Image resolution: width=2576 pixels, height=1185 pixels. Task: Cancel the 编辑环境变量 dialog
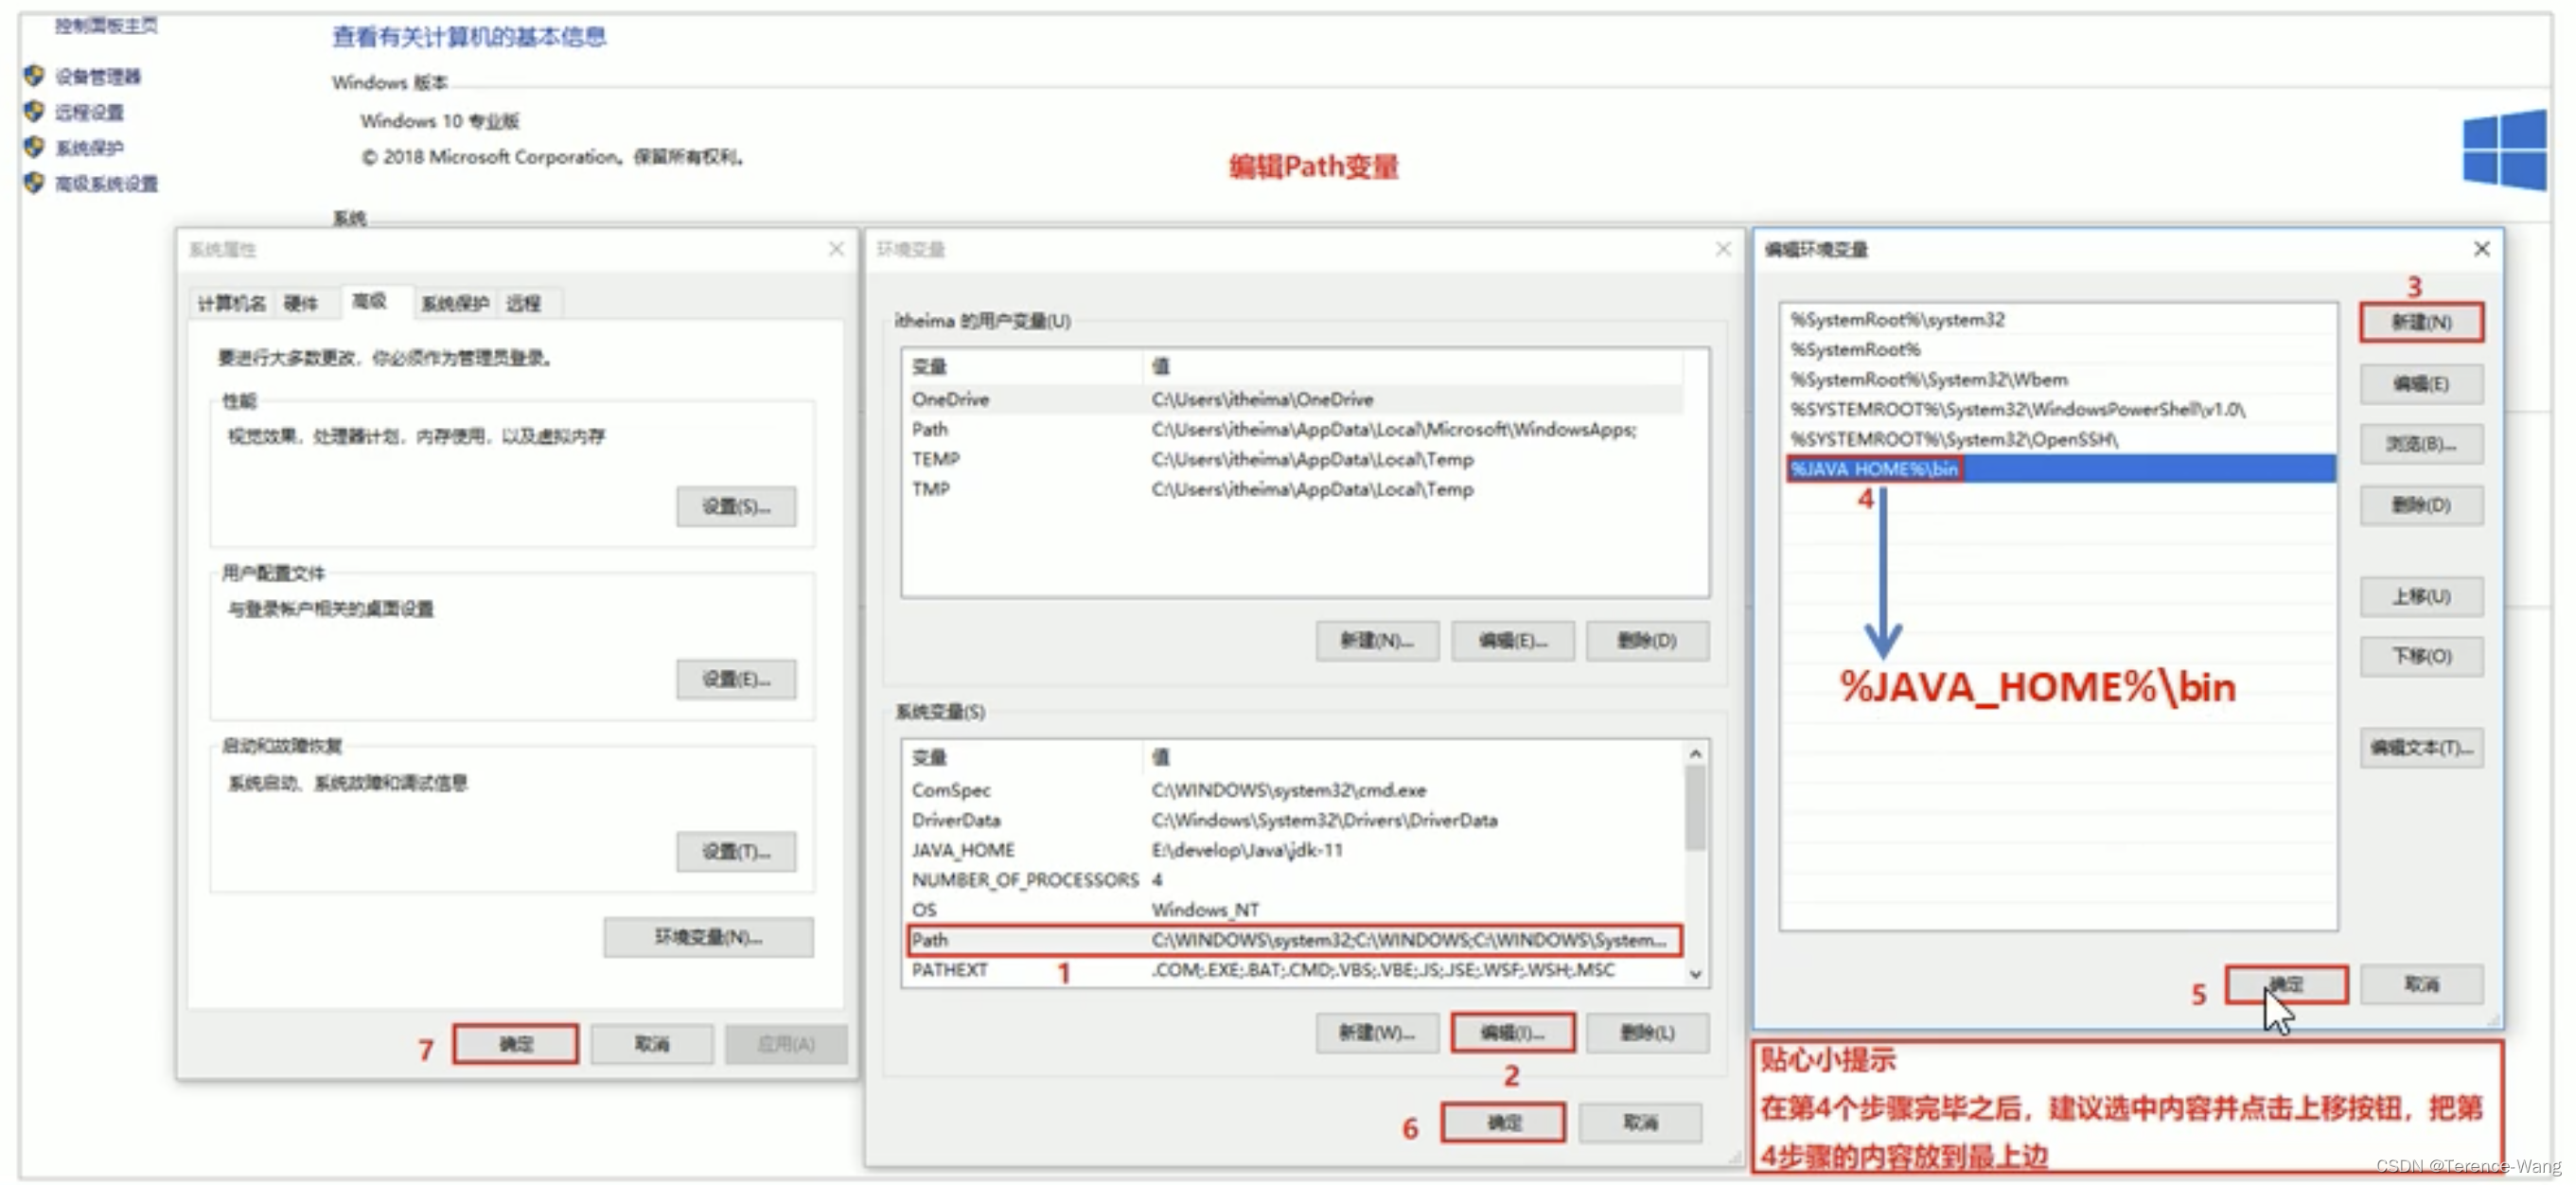pos(2421,985)
